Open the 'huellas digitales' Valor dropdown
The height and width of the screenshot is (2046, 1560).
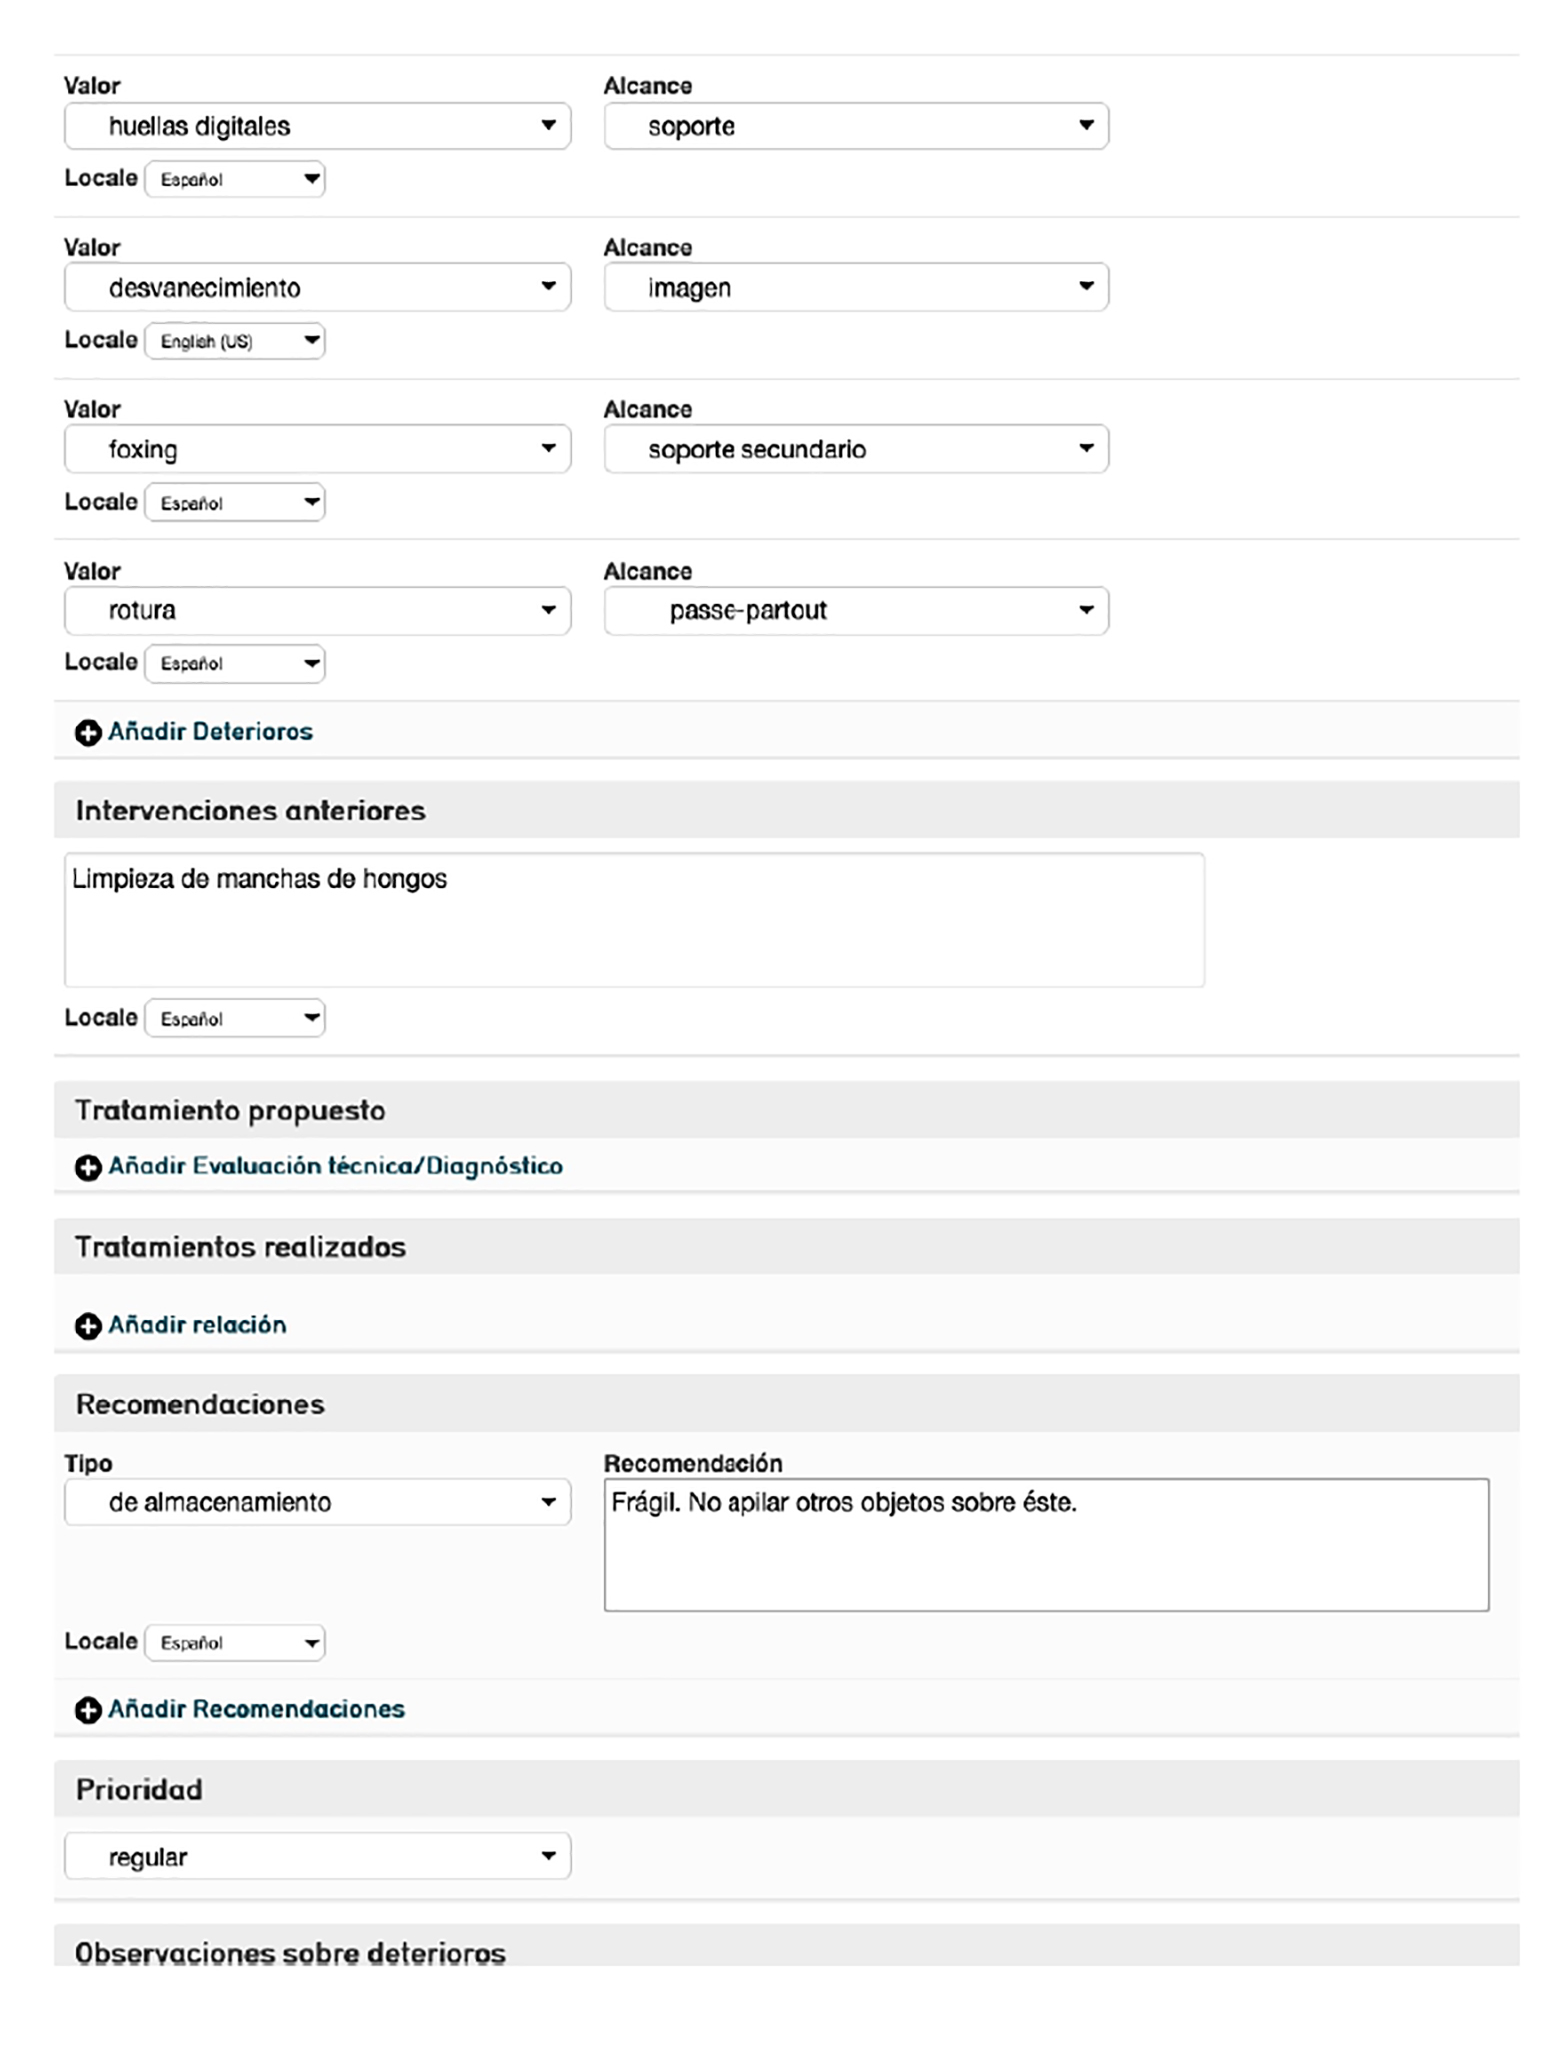[x=317, y=126]
